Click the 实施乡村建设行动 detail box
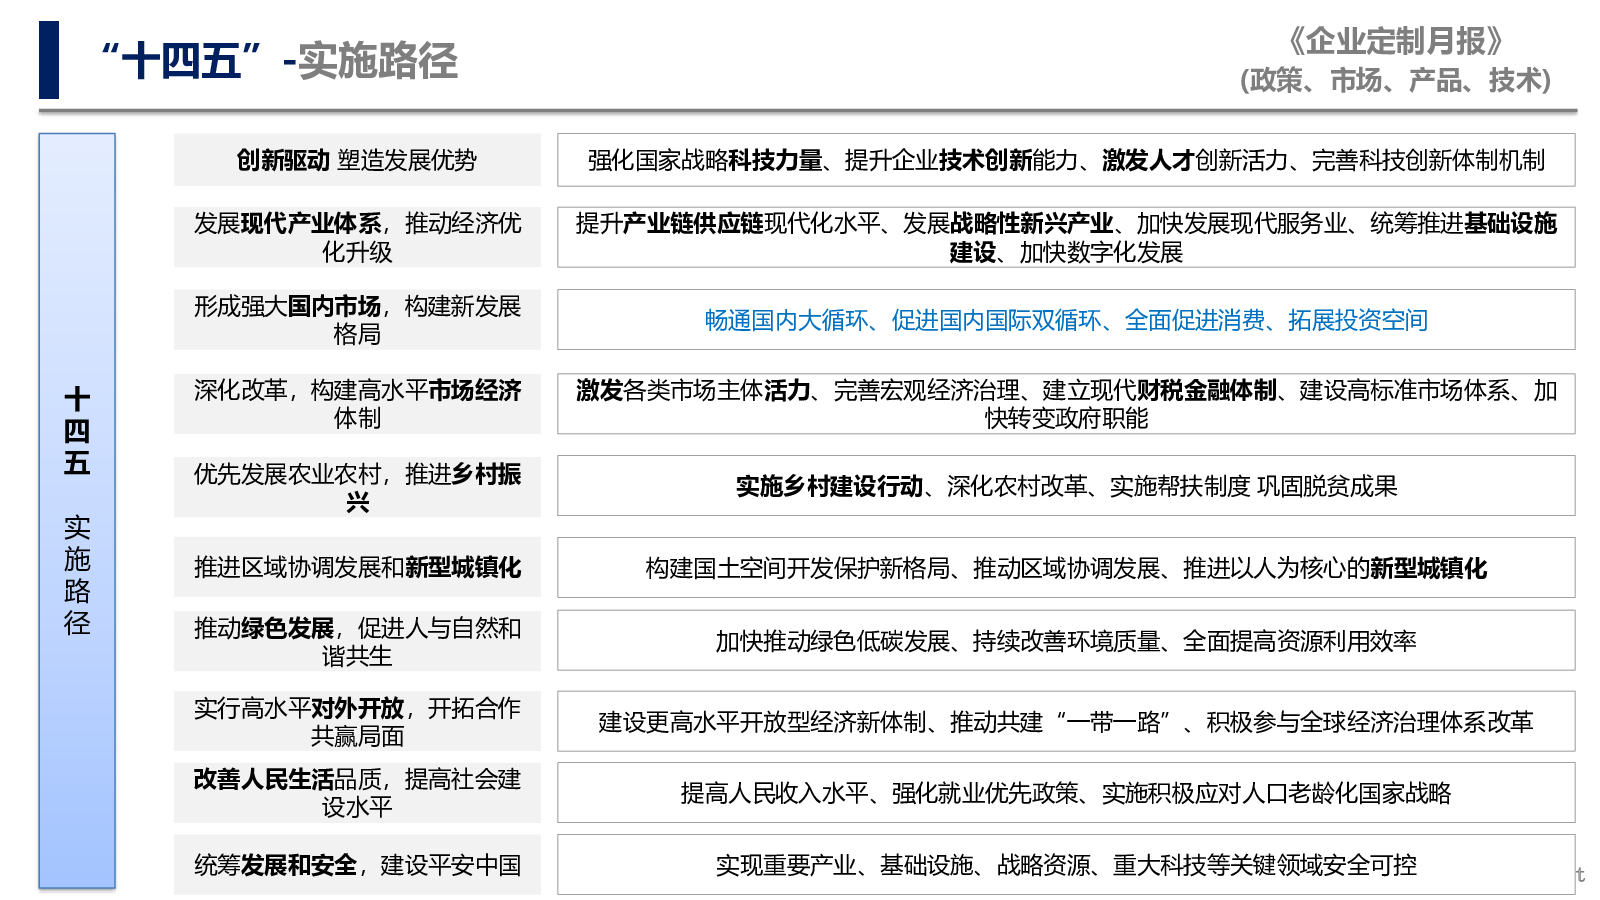Image resolution: width=1600 pixels, height=900 pixels. (x=1066, y=486)
